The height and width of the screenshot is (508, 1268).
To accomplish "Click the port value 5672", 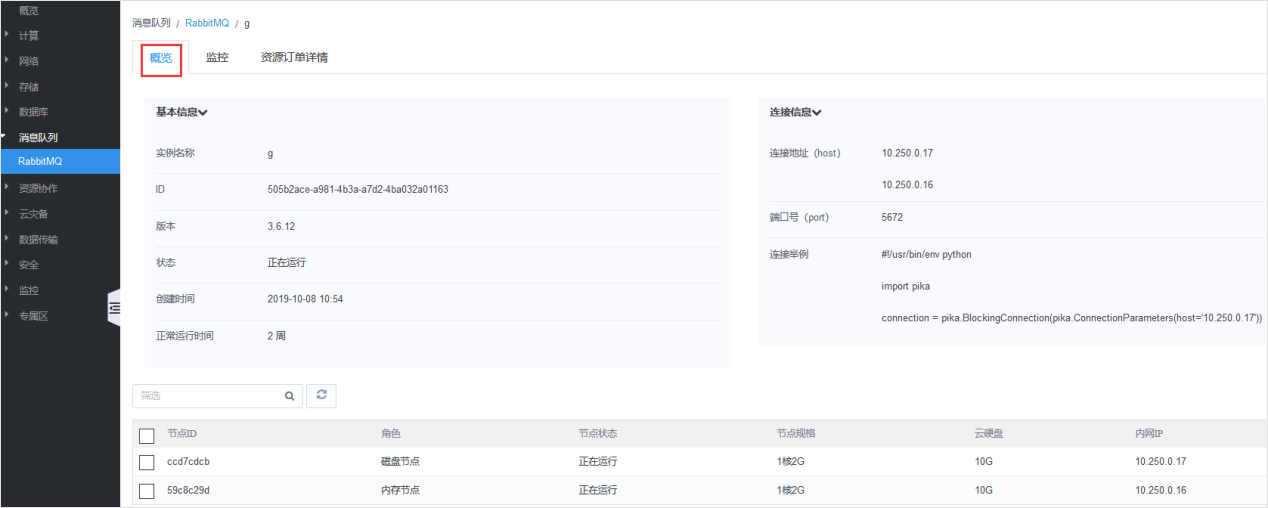I will 892,217.
